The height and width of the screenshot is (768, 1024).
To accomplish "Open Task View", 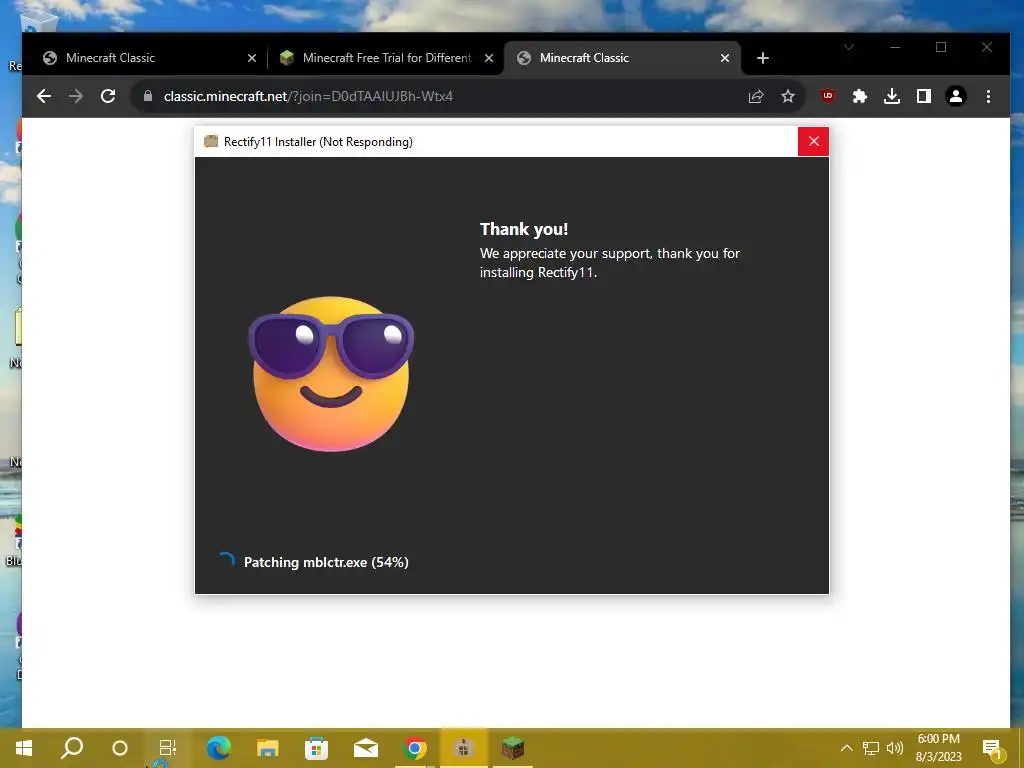I will coord(168,748).
